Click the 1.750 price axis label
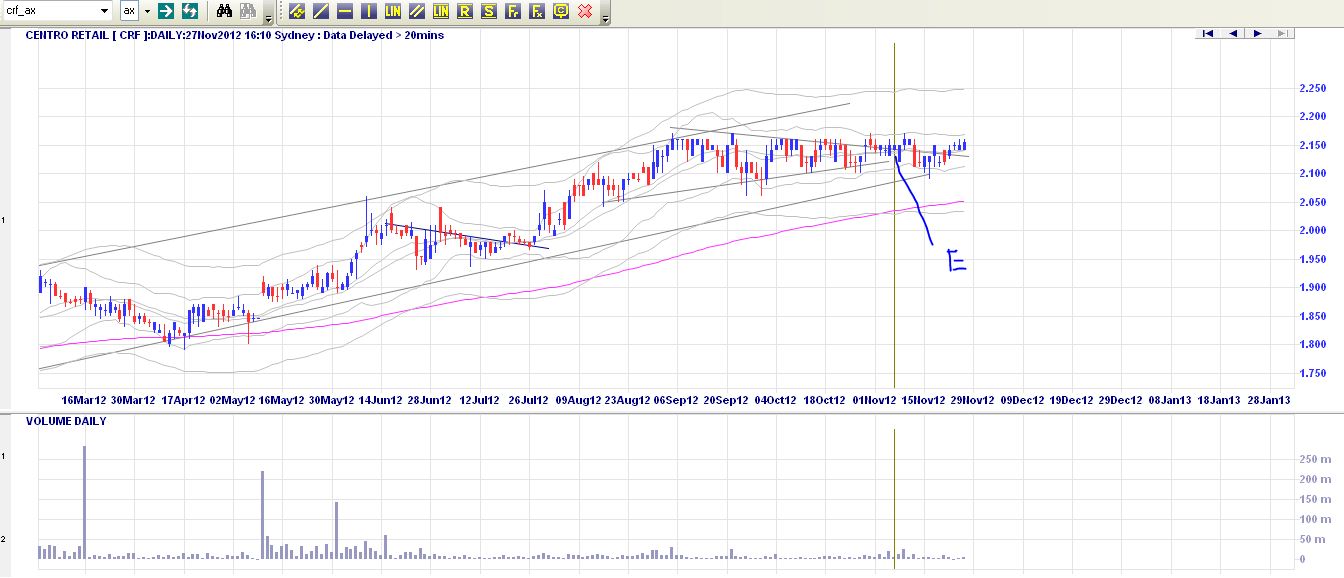This screenshot has height=578, width=1344. tap(1311, 372)
